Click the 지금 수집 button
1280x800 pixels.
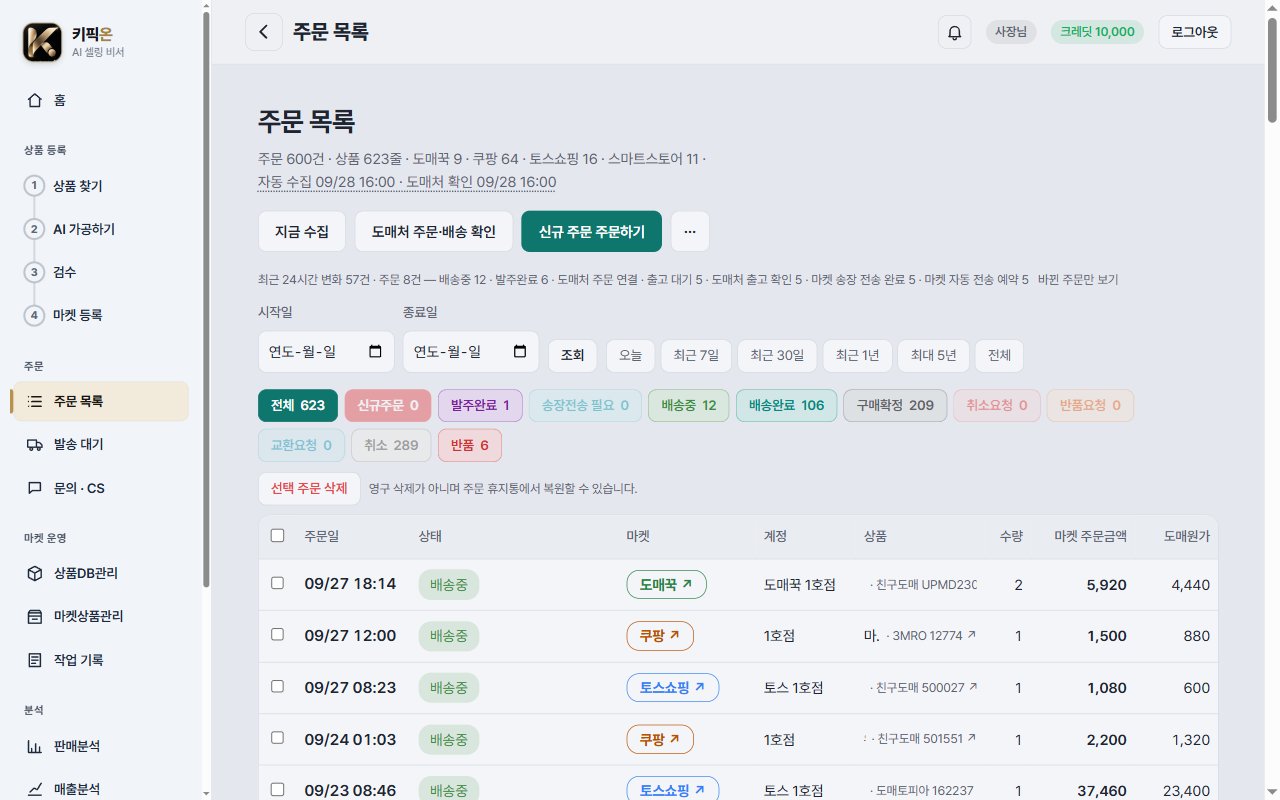pos(302,231)
